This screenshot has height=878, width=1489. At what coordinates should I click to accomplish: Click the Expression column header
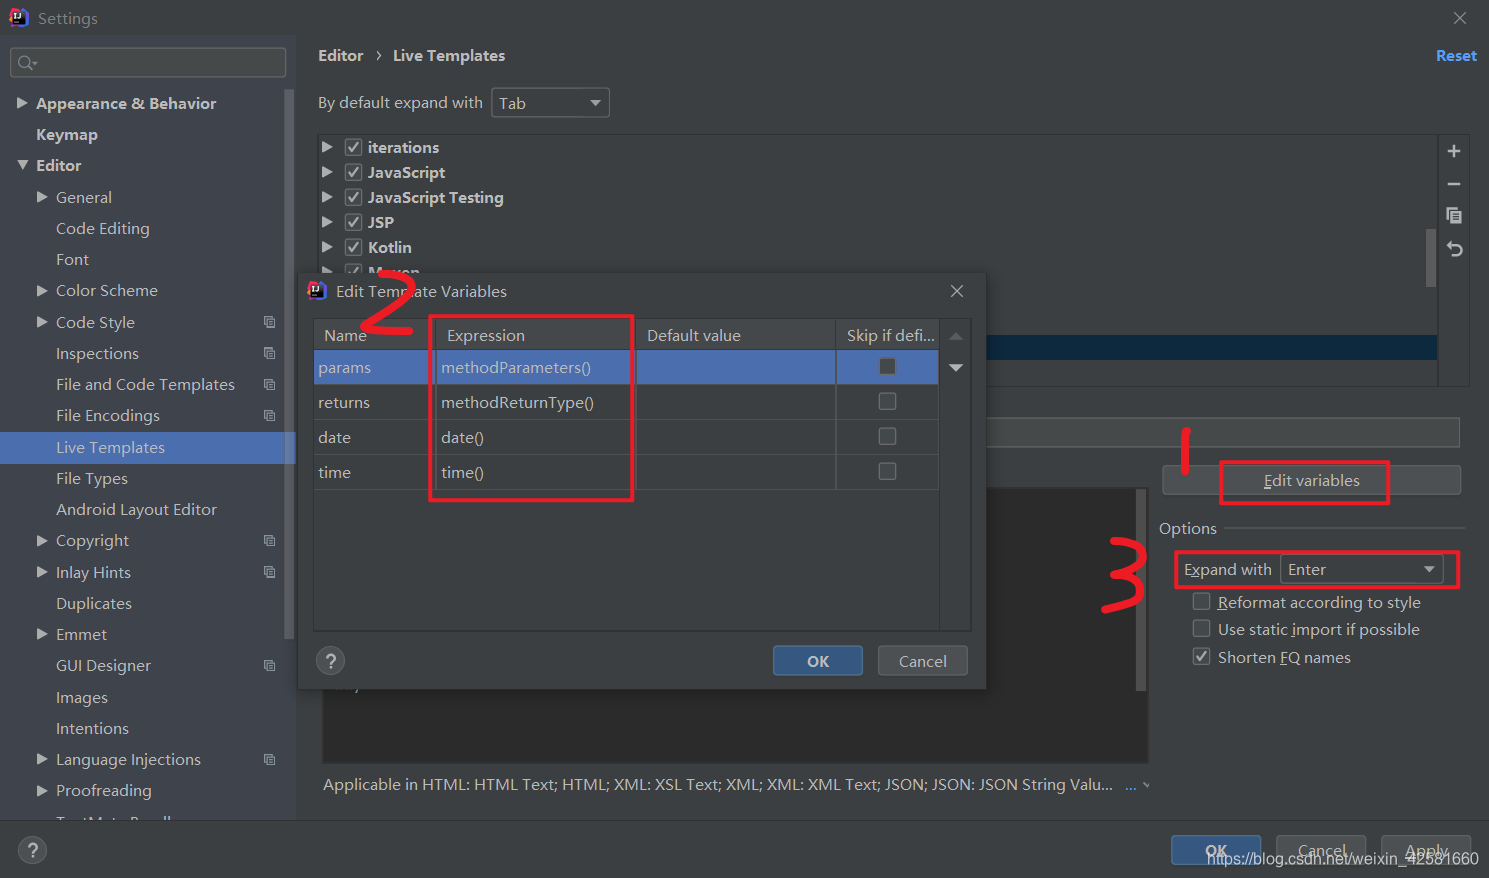tap(535, 335)
